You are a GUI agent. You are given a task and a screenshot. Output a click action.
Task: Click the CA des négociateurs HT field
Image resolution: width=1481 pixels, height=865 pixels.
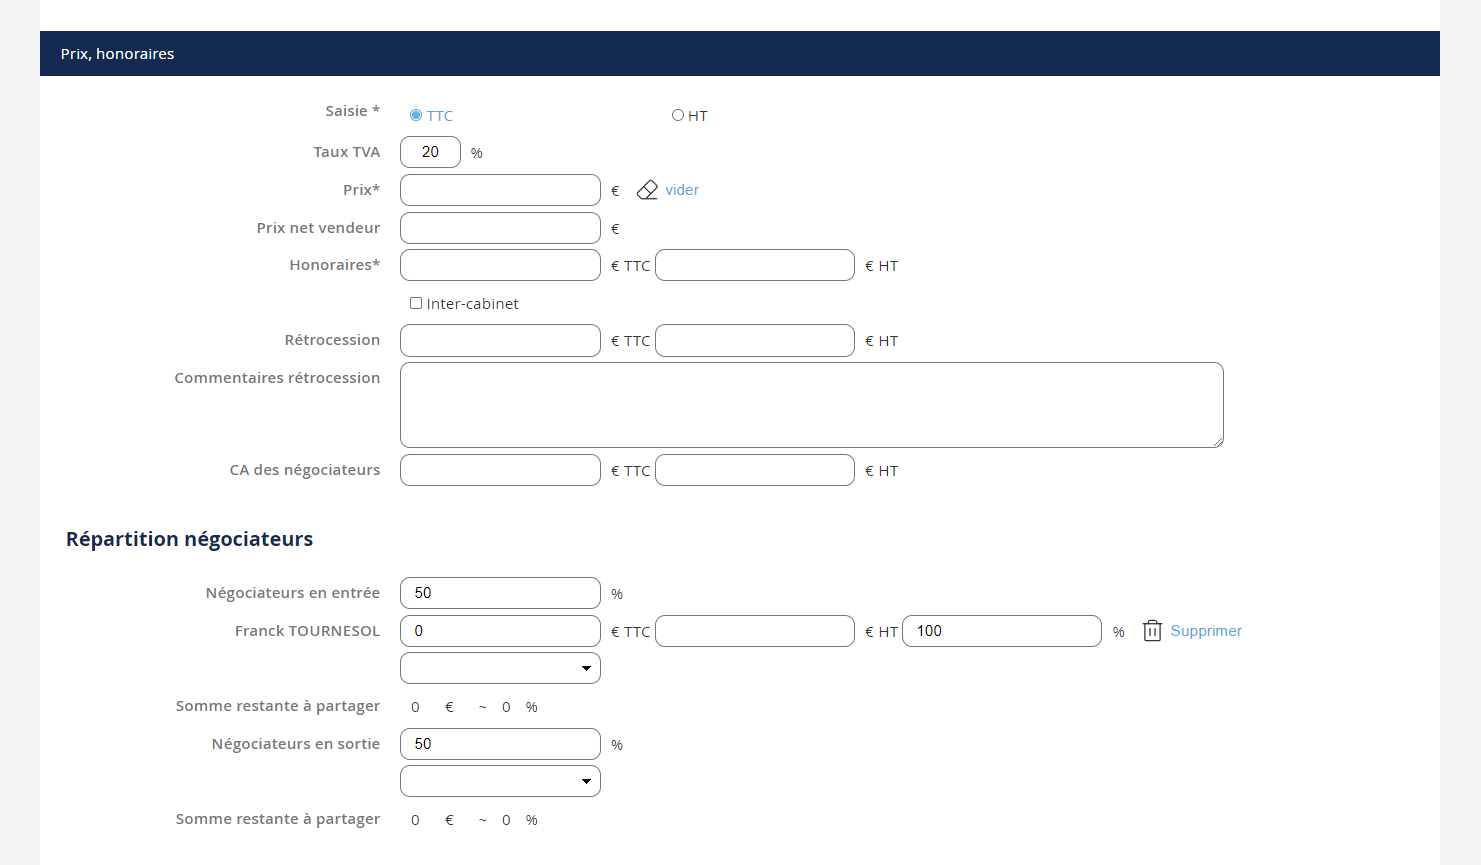(x=755, y=470)
